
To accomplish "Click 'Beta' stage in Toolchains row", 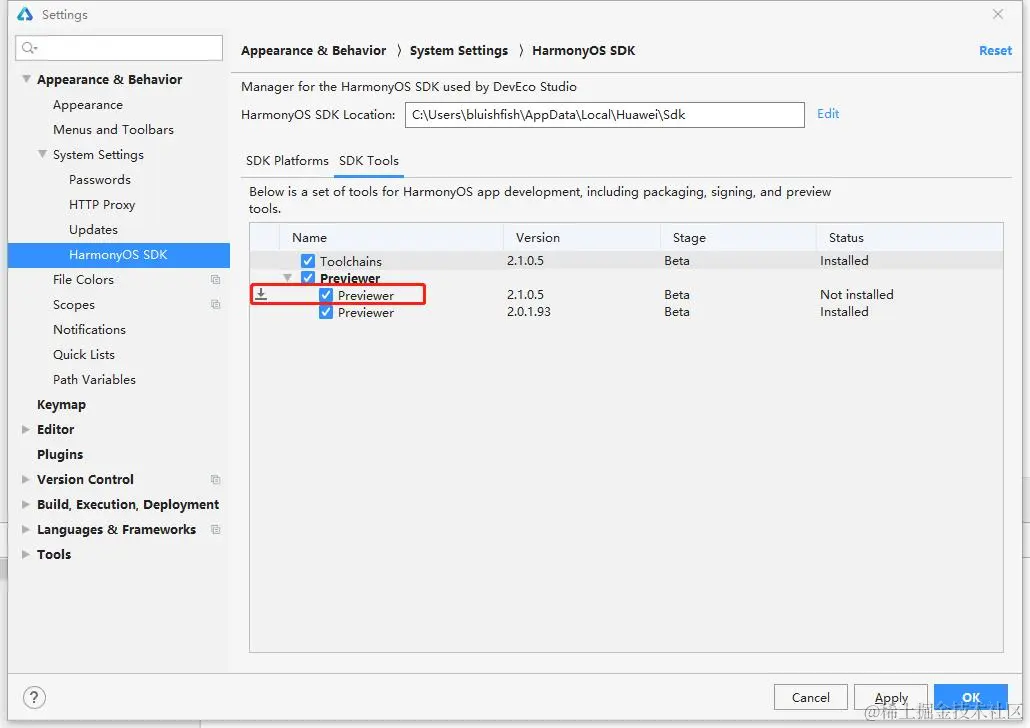I will pyautogui.click(x=677, y=260).
